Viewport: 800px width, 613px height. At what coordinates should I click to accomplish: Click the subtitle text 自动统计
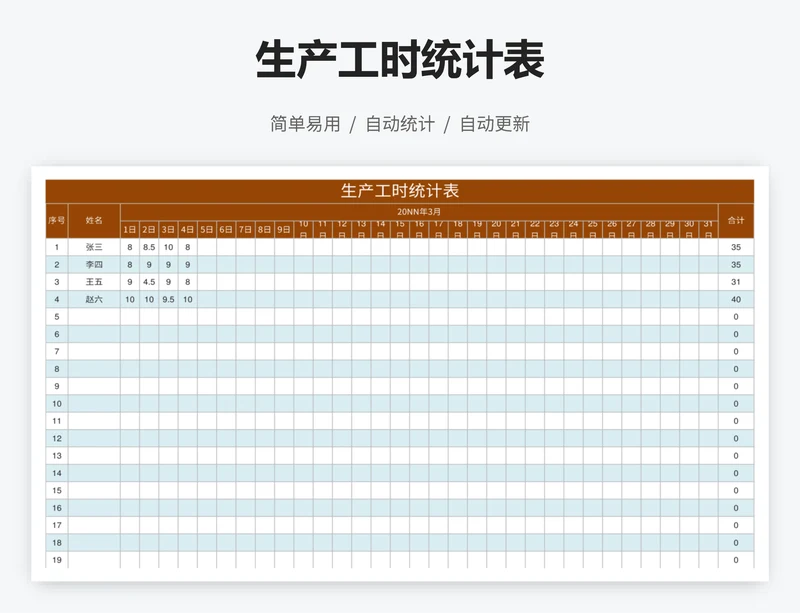pos(400,124)
